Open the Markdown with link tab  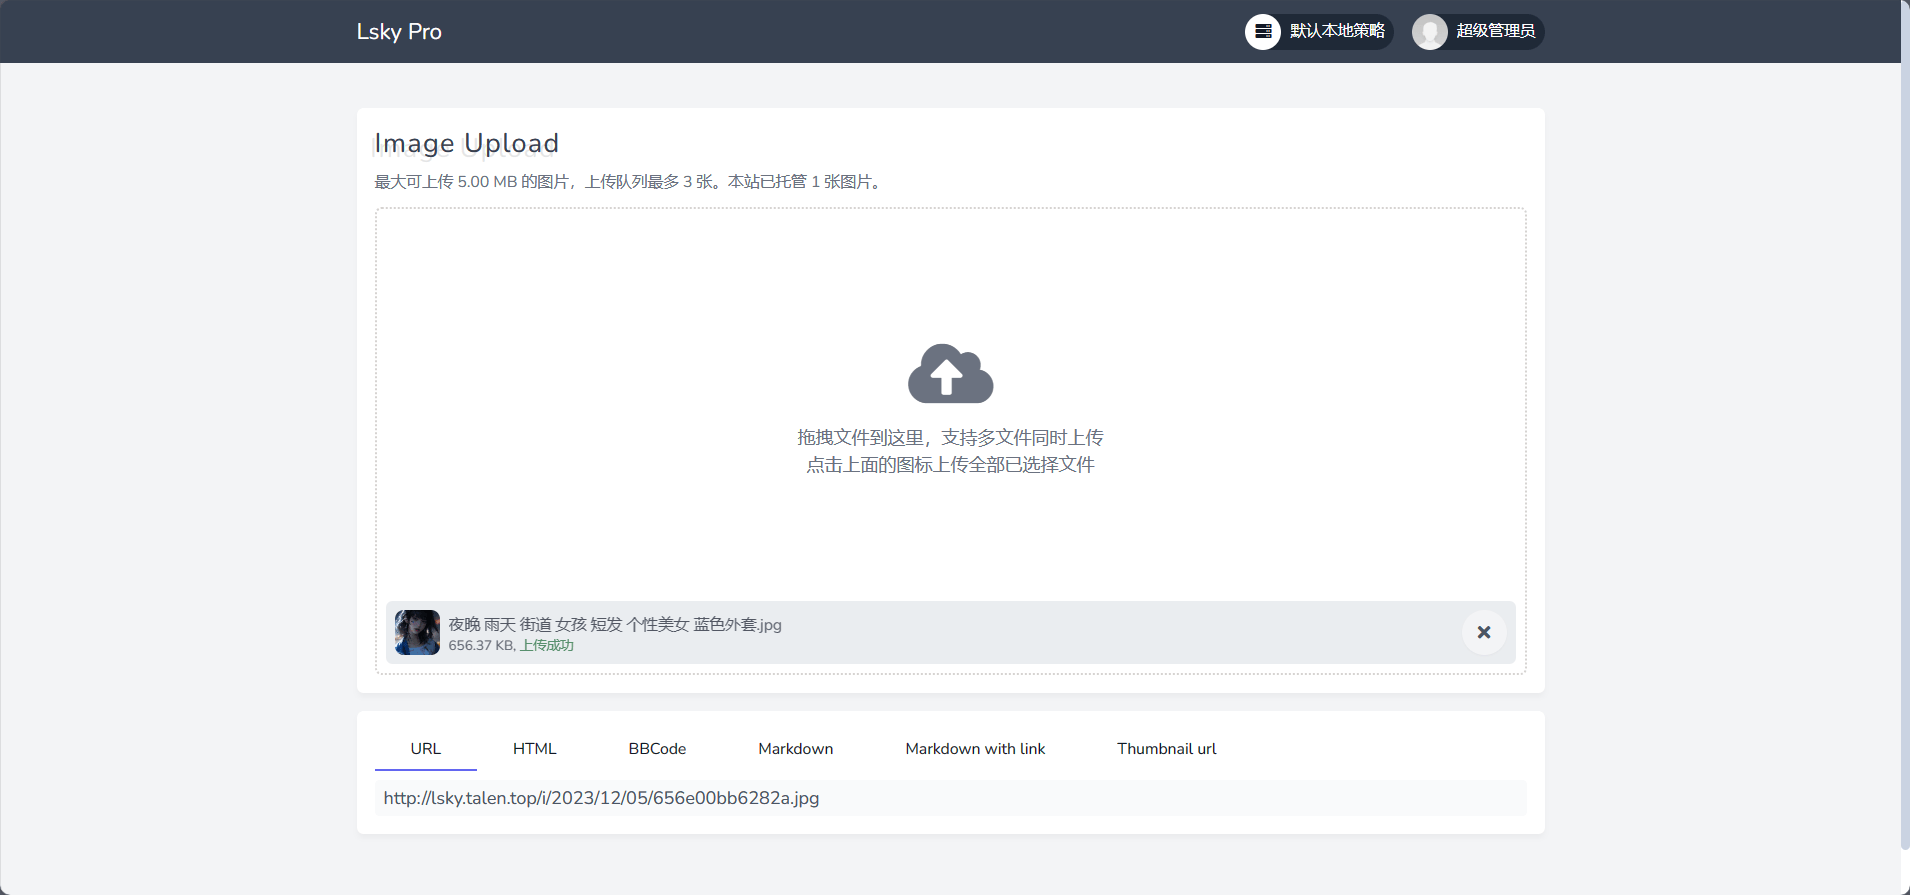pyautogui.click(x=975, y=749)
